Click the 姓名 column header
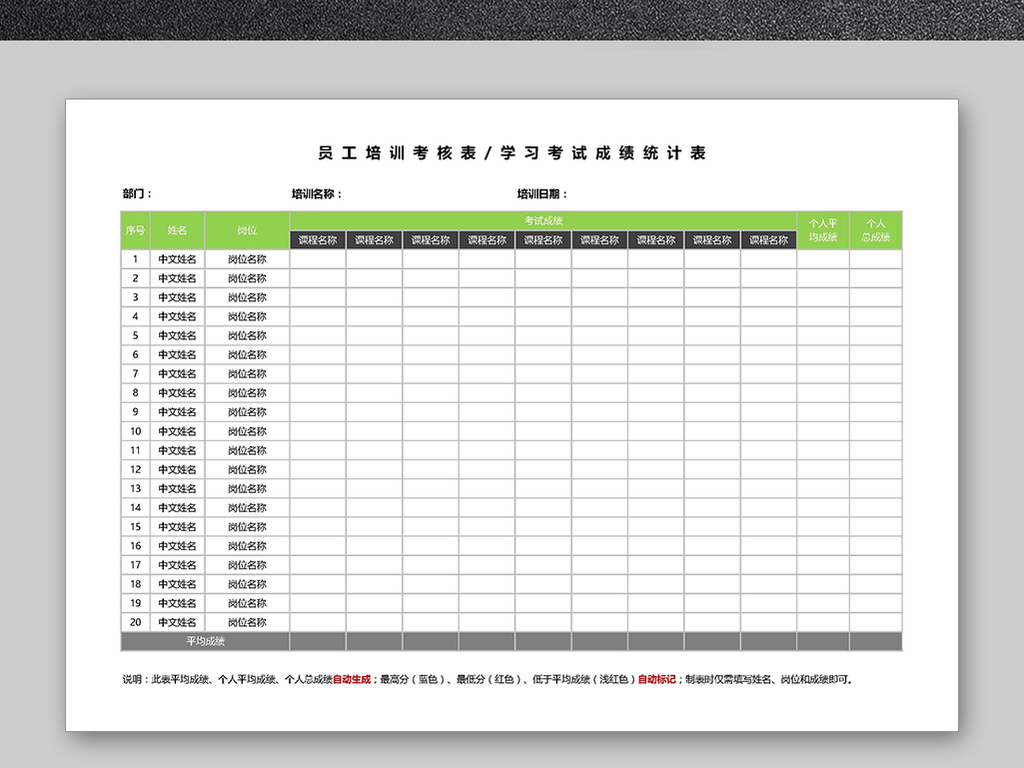Viewport: 1024px width, 768px height. click(x=178, y=230)
